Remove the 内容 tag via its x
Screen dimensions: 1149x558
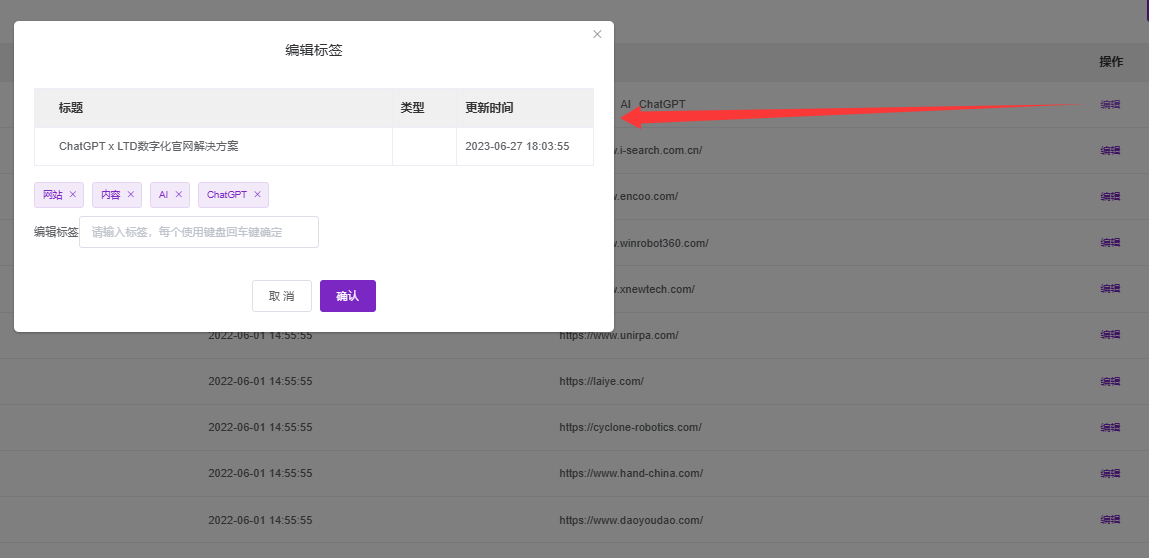click(130, 194)
